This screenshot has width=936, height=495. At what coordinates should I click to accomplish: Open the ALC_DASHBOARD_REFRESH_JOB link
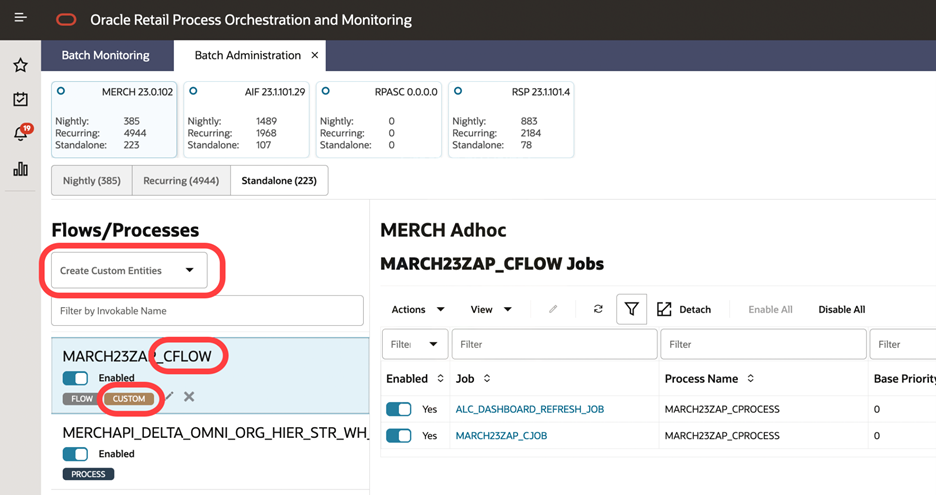(529, 409)
